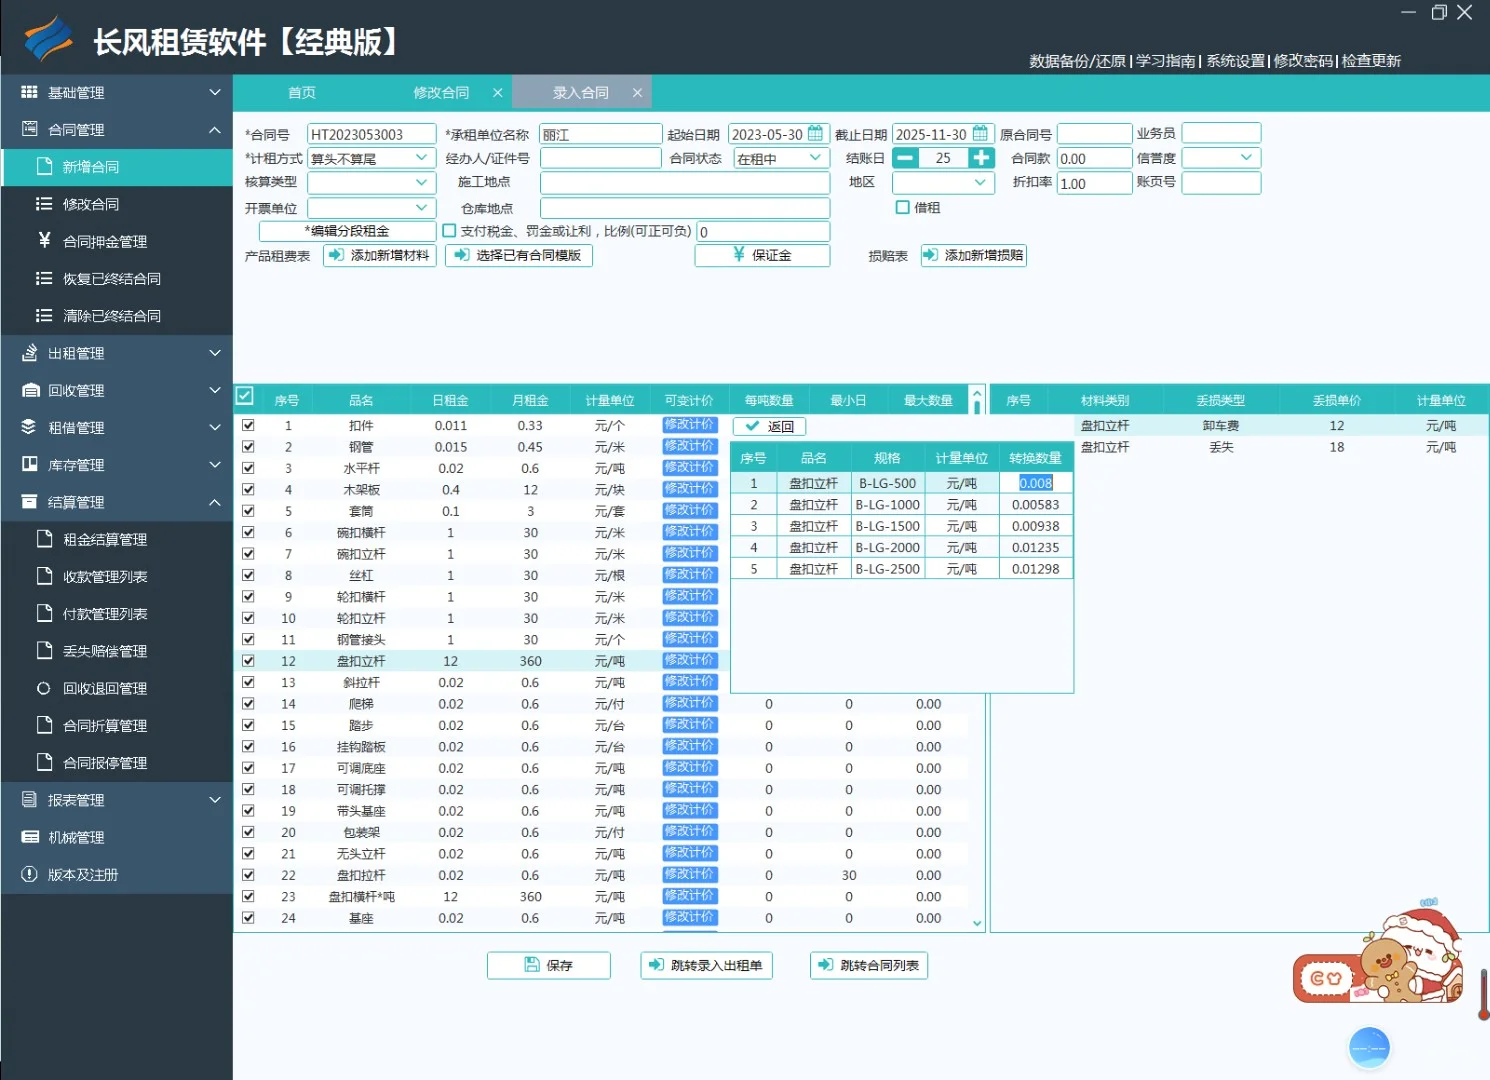Viewport: 1490px width, 1080px height.
Task: Click the 修改合同 list icon
Action: (x=44, y=204)
